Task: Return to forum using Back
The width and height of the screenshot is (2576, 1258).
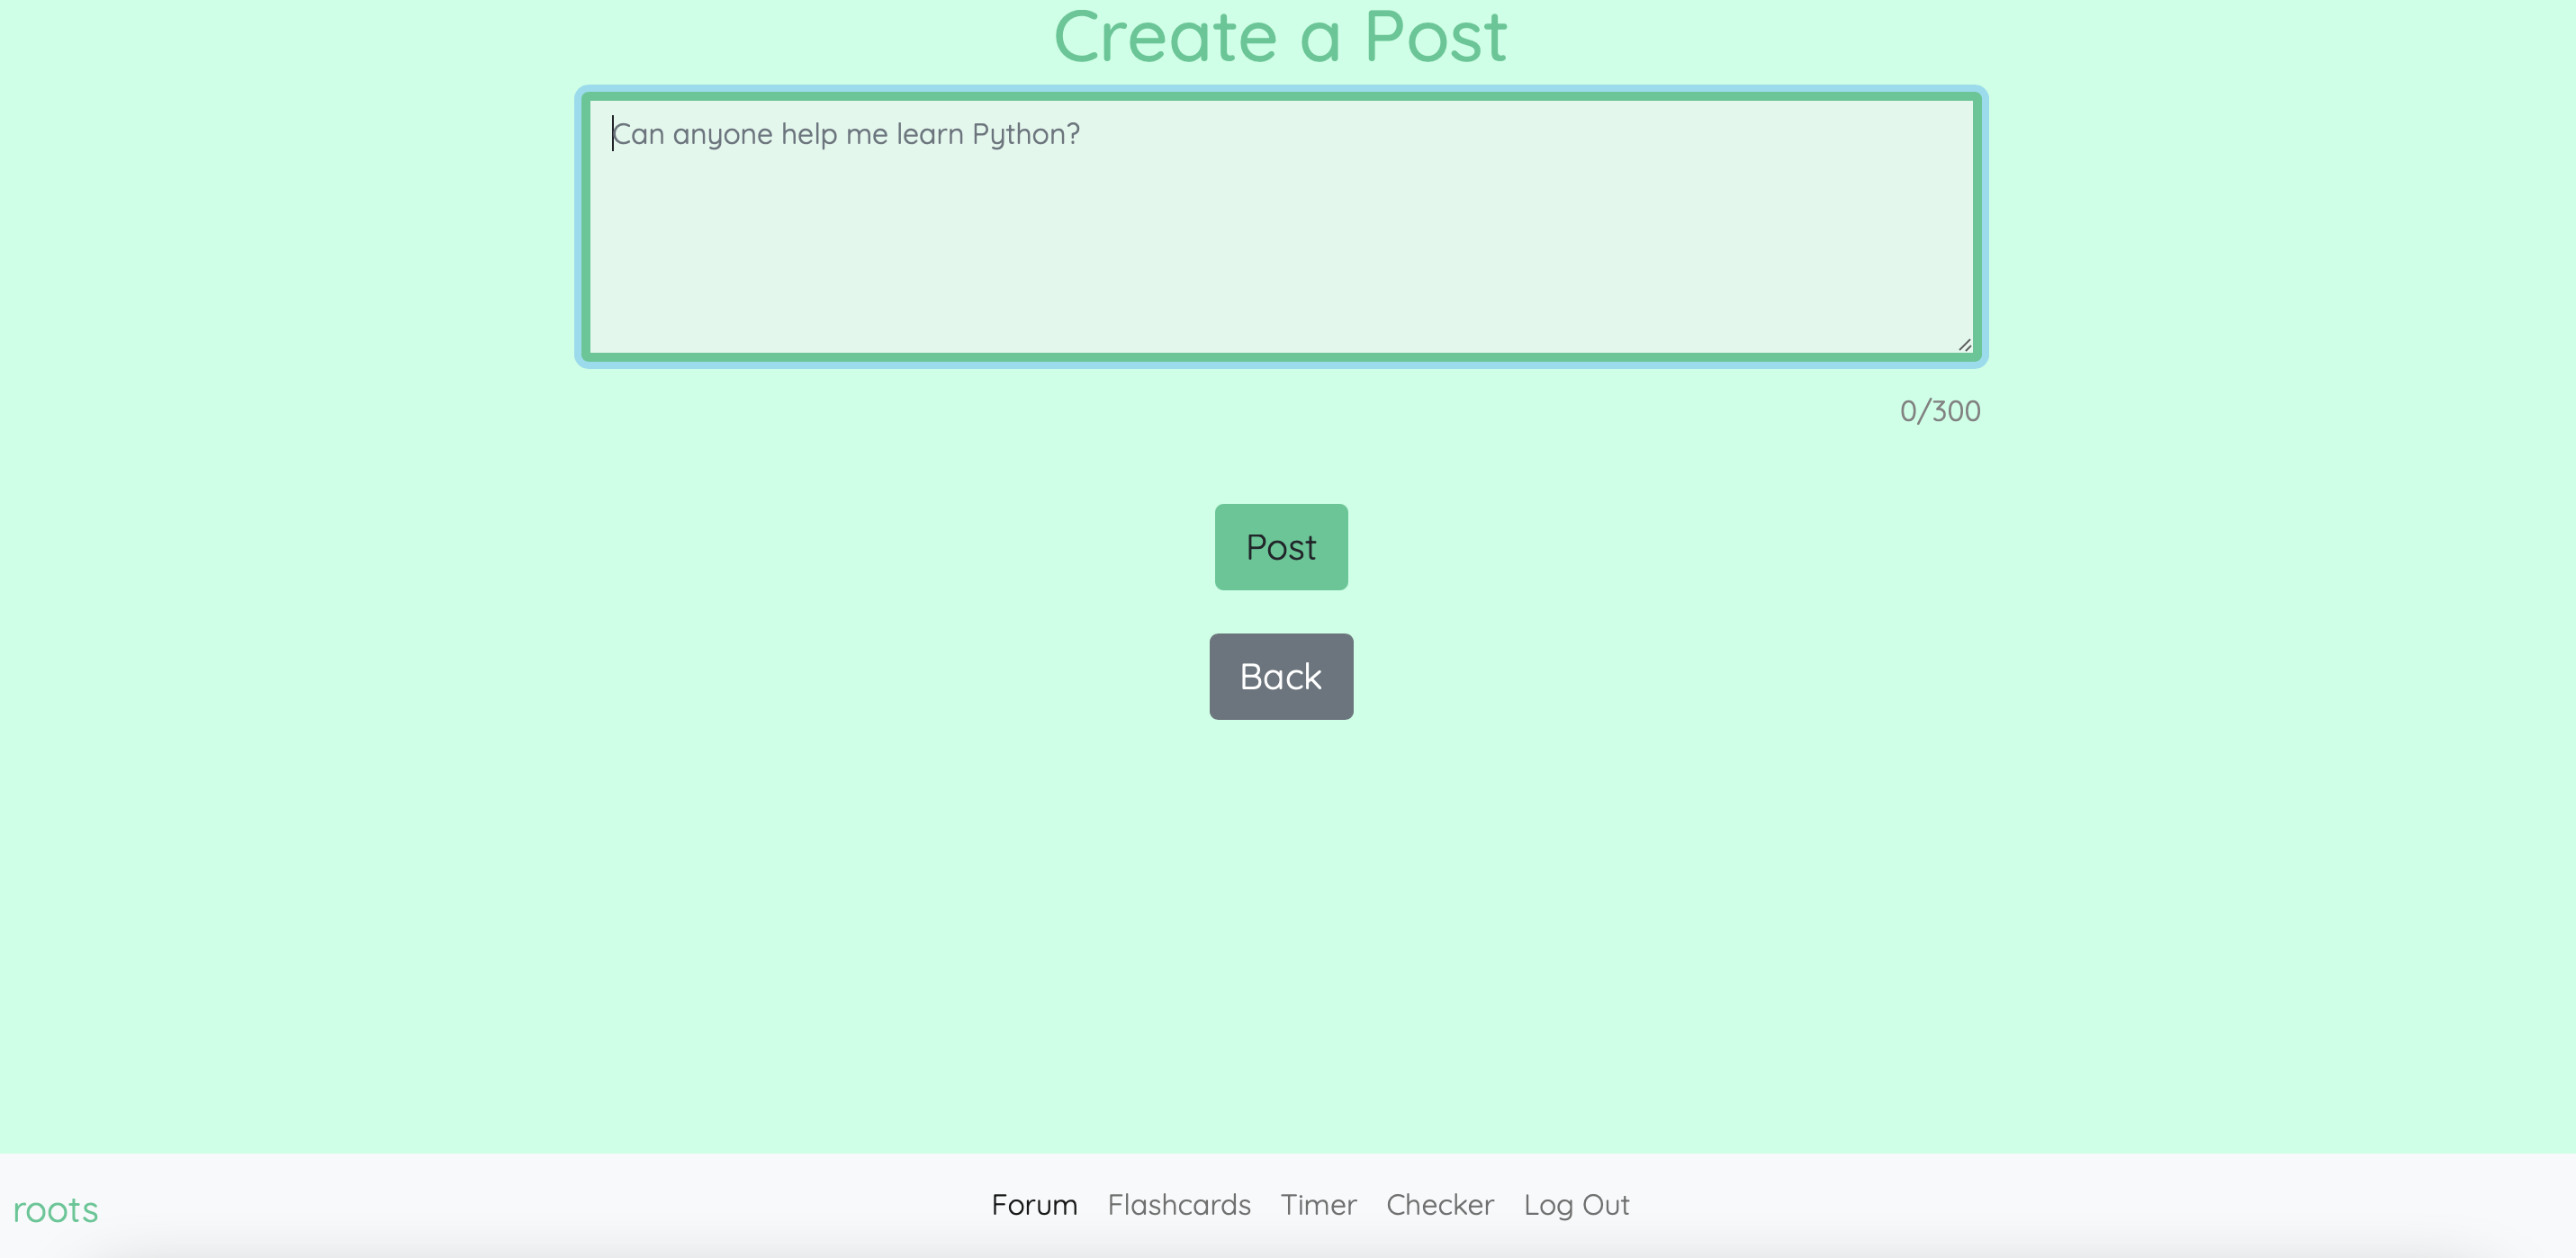Action: coord(1281,677)
